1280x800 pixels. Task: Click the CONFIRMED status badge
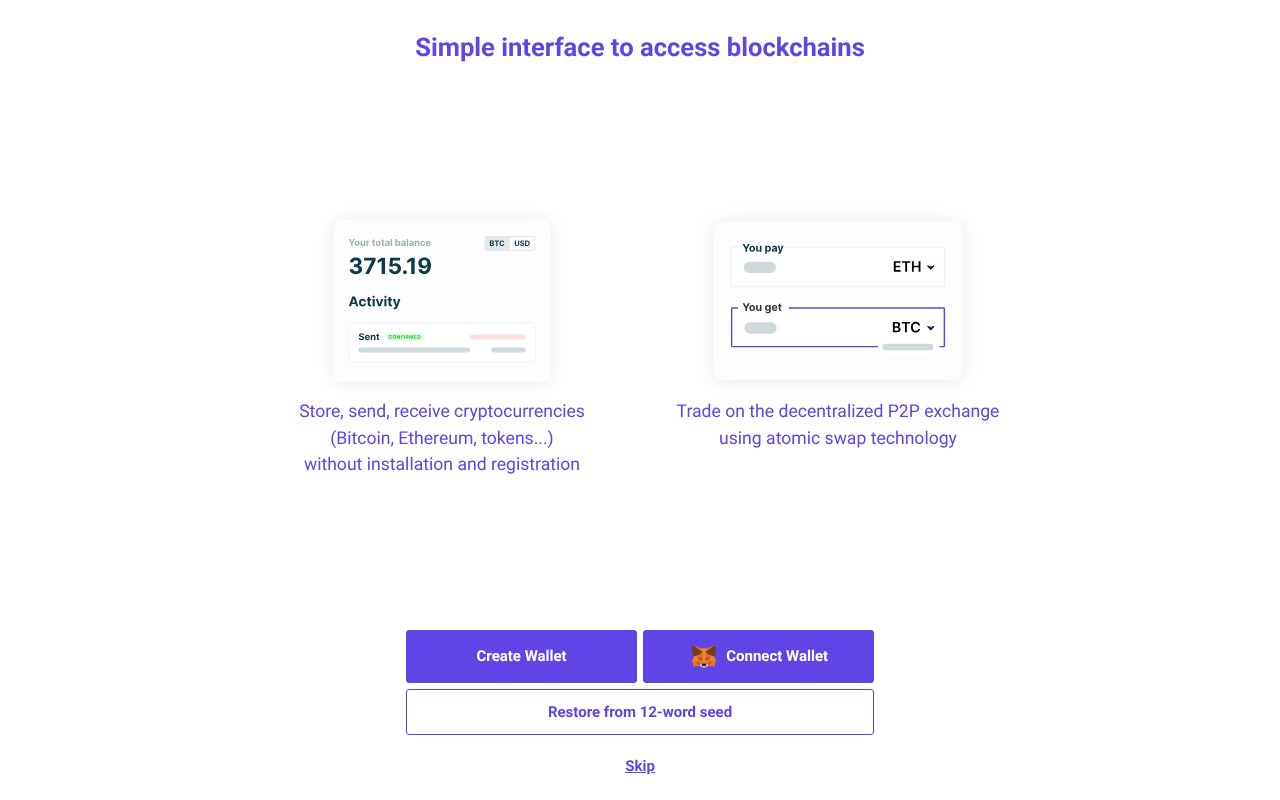click(403, 337)
